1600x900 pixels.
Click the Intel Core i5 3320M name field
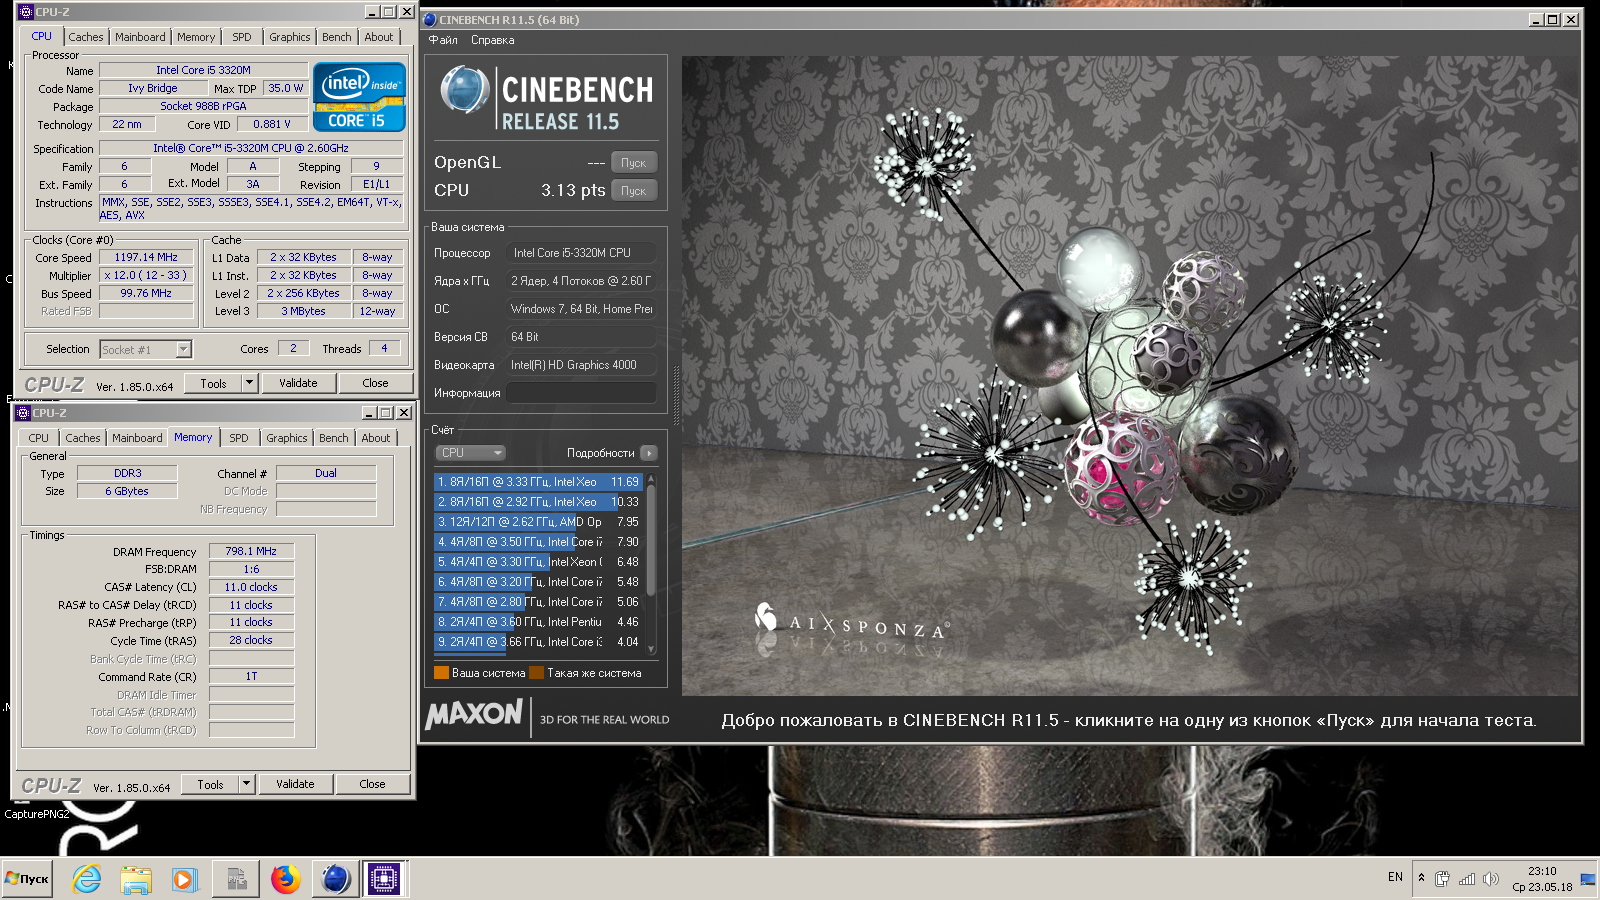tap(203, 70)
